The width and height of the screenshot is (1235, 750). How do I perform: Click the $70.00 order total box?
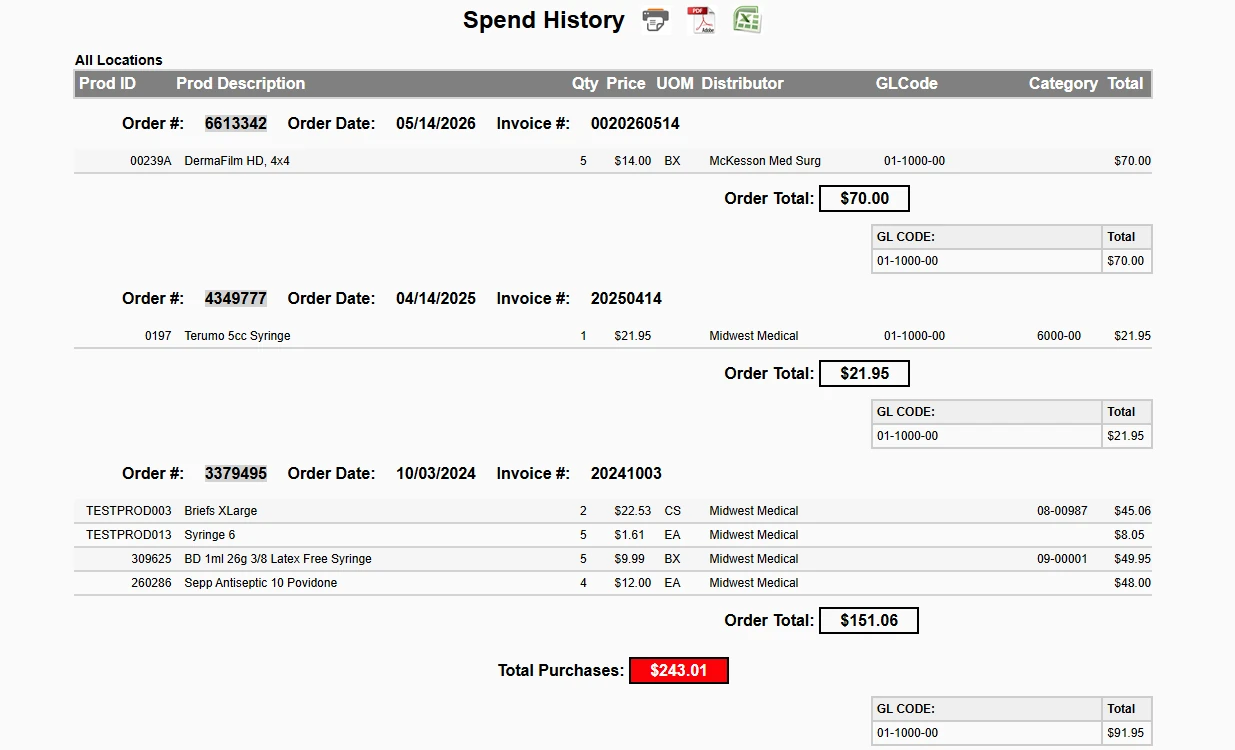[864, 198]
